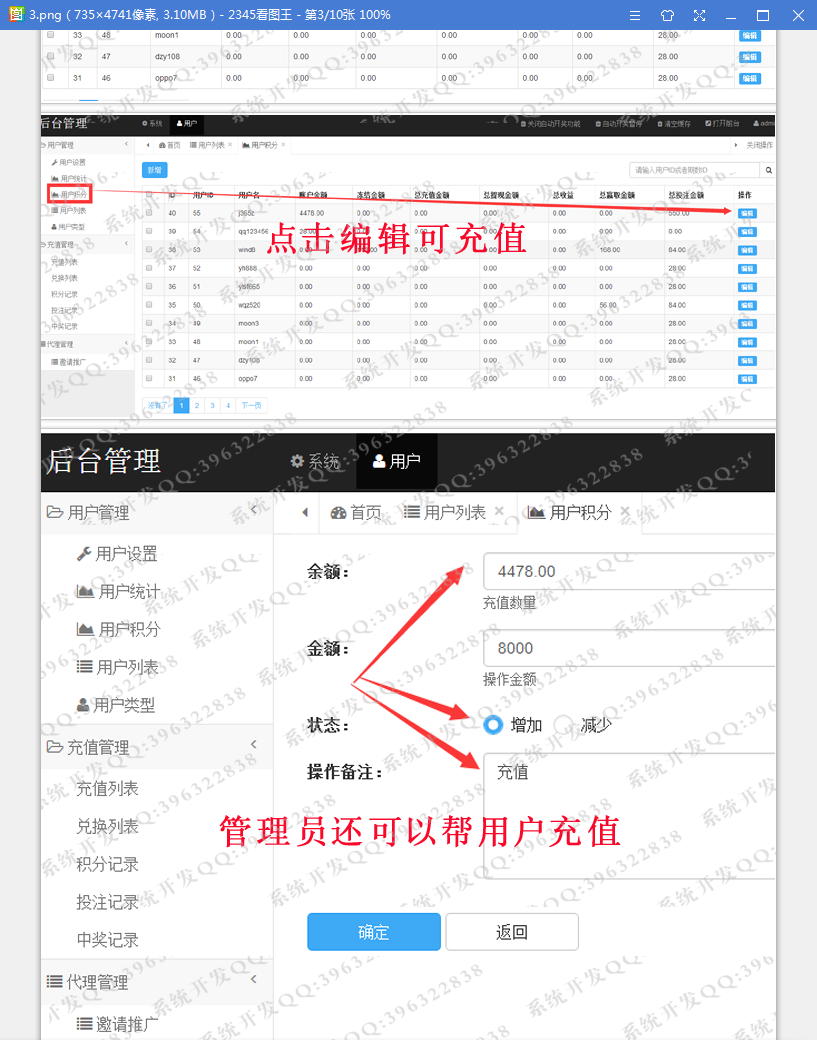Tick the checkbox for user j365z
Screen dimensions: 817x1040
[x=149, y=213]
